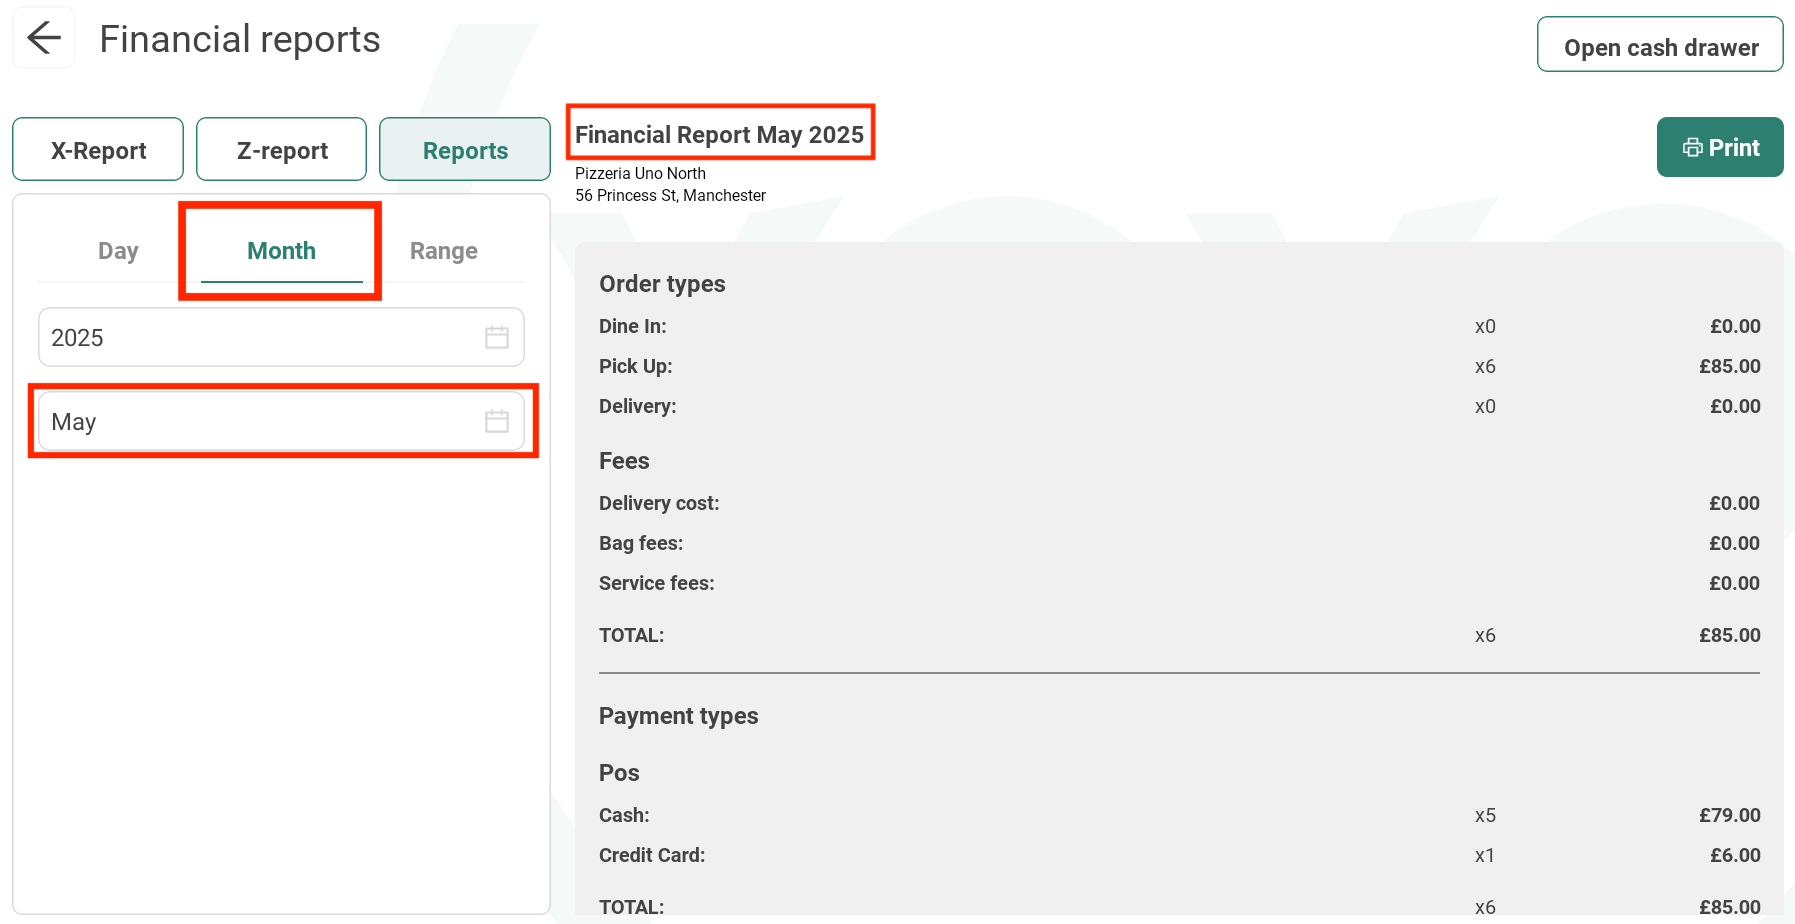1795x924 pixels.
Task: Click the Pizzeria Uno North name
Action: pyautogui.click(x=640, y=173)
